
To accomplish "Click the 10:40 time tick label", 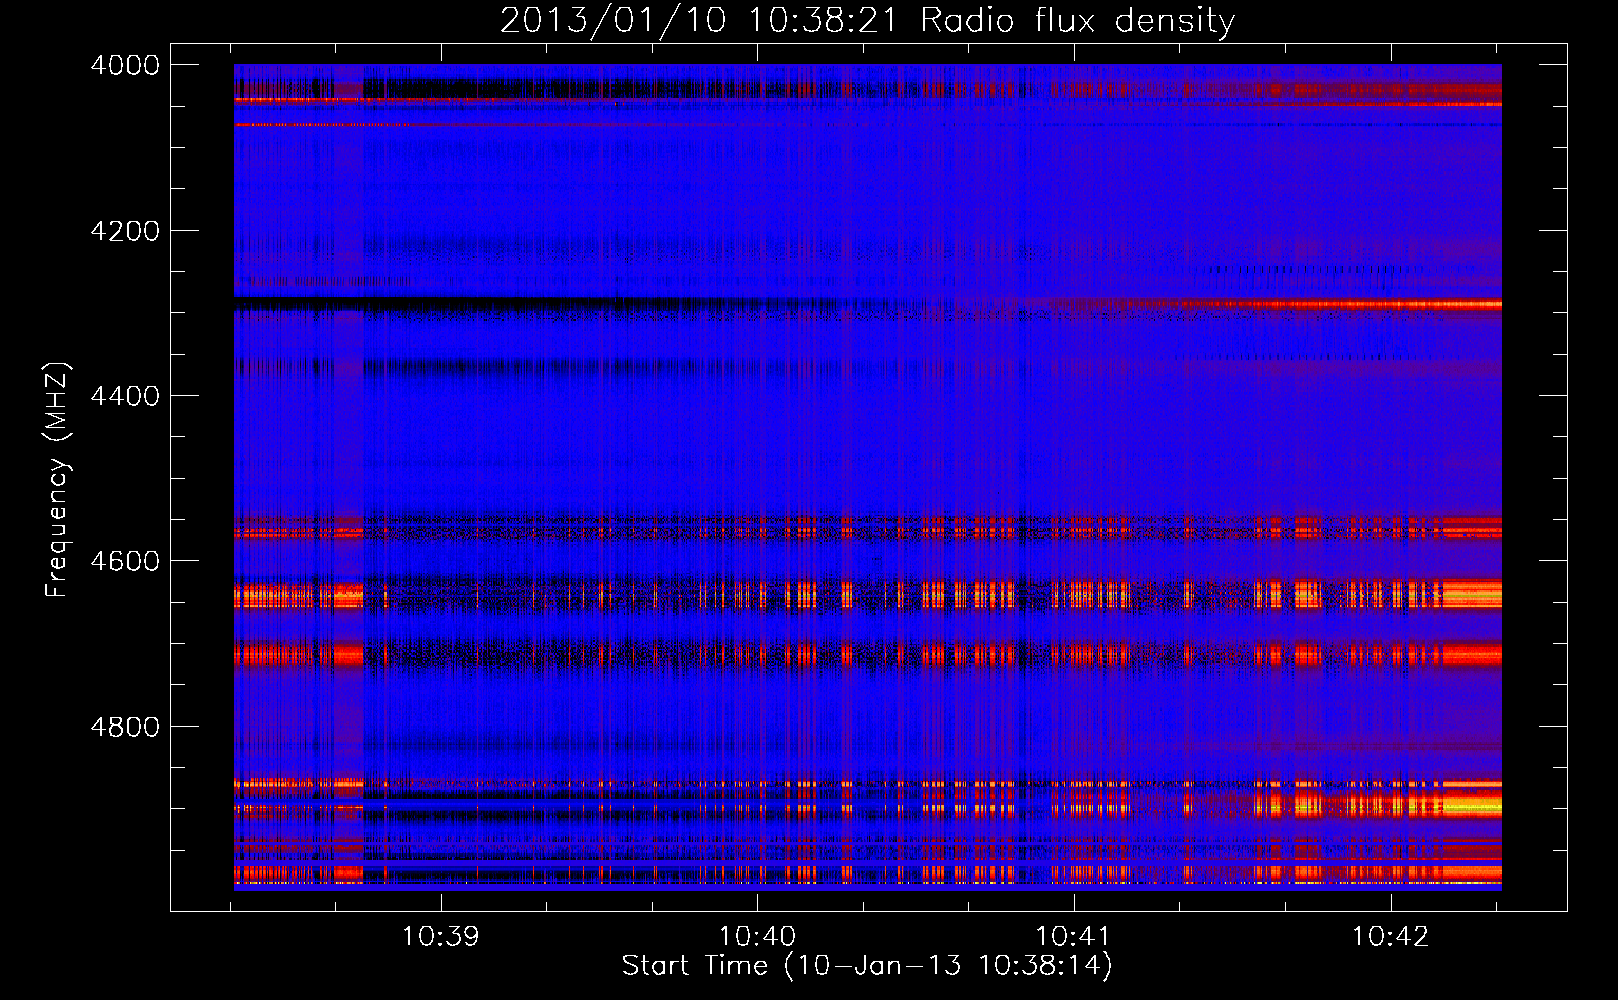I will coord(757,937).
